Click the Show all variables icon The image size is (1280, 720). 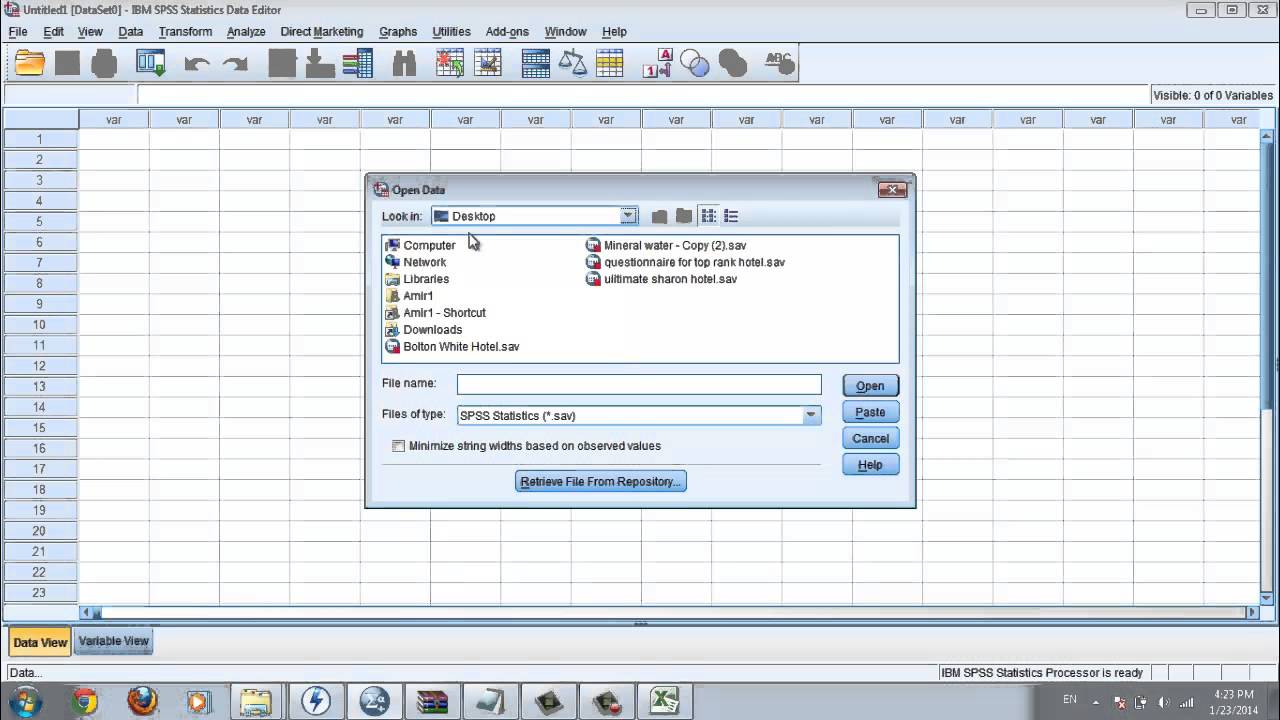click(733, 64)
